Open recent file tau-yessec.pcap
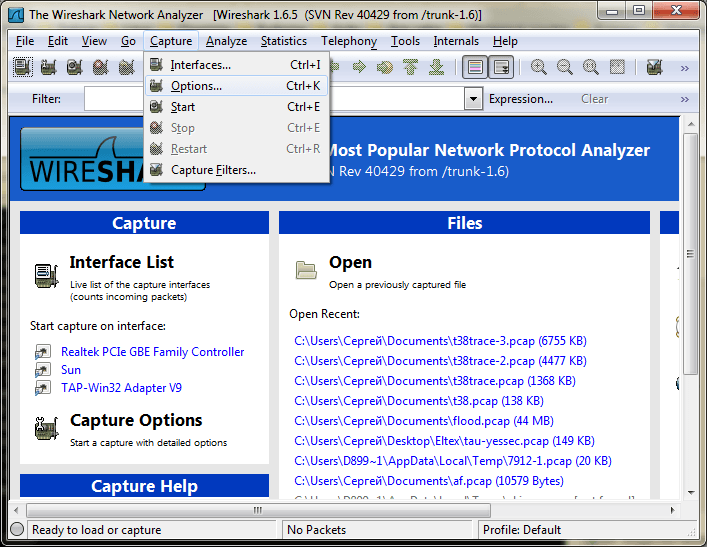Viewport: 707px width, 547px height. [x=444, y=441]
